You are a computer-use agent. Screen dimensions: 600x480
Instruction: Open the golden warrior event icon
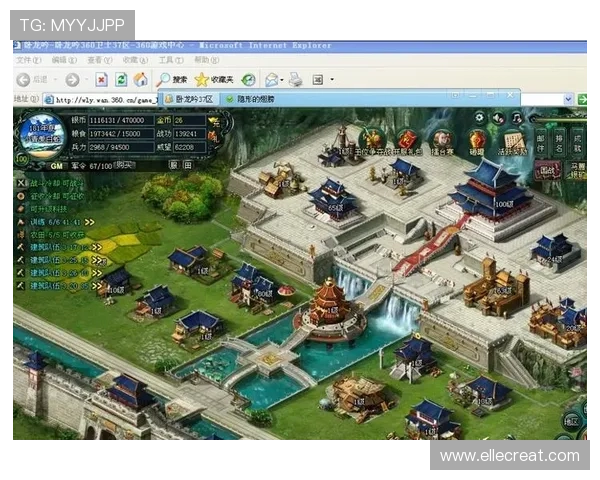coord(372,140)
